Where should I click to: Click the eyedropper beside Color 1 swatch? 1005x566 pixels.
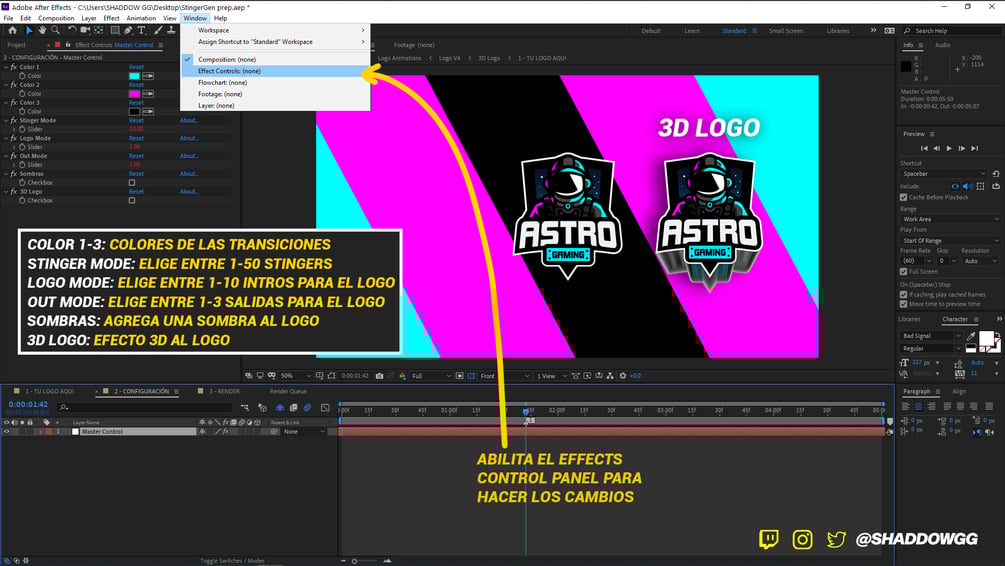click(x=148, y=76)
